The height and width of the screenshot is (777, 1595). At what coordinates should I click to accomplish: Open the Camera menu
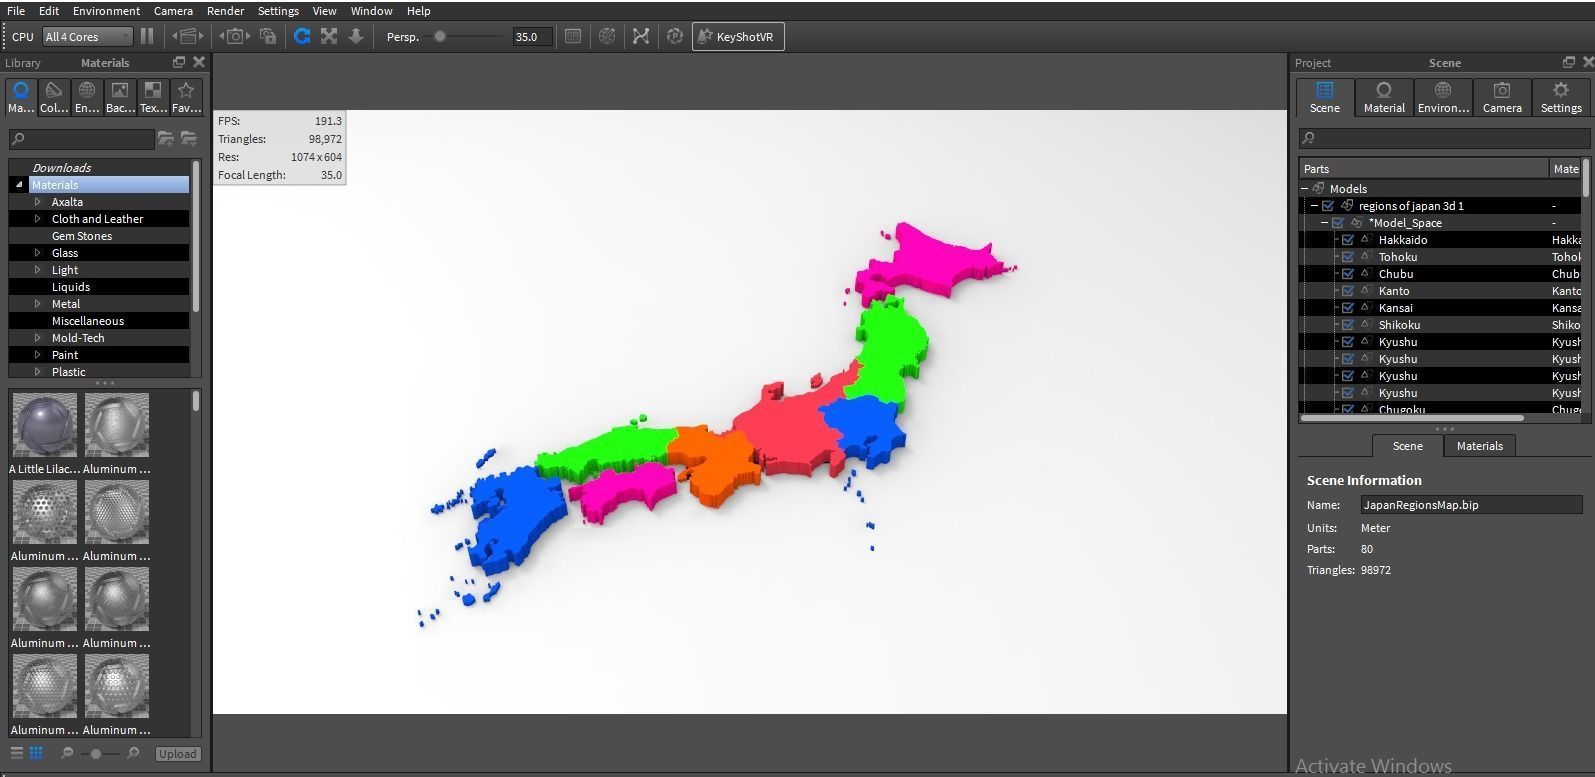tap(173, 11)
